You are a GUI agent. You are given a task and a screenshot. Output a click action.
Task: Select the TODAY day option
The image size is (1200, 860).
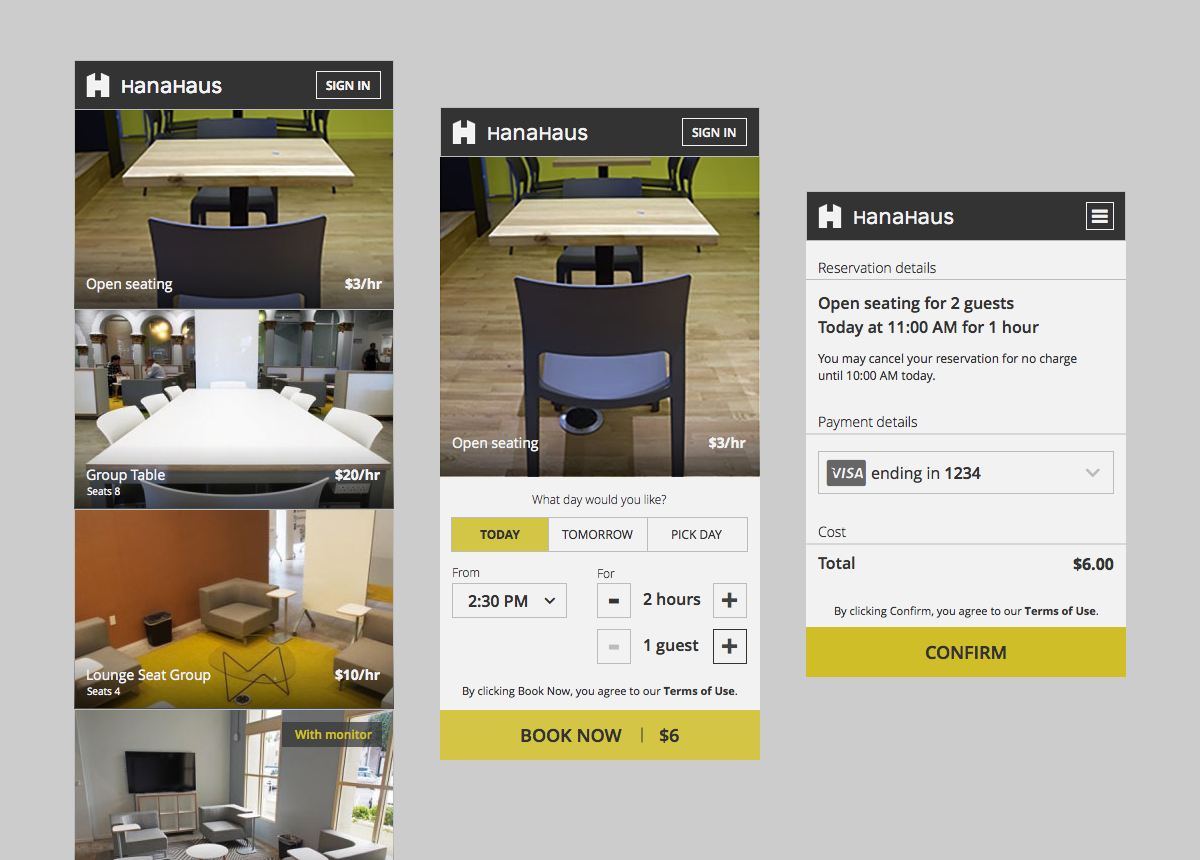pyautogui.click(x=500, y=535)
